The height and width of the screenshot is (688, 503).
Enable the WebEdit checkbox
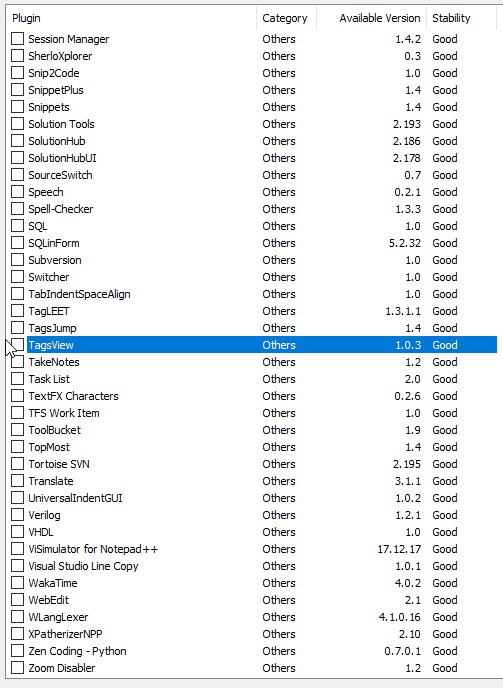[18, 600]
